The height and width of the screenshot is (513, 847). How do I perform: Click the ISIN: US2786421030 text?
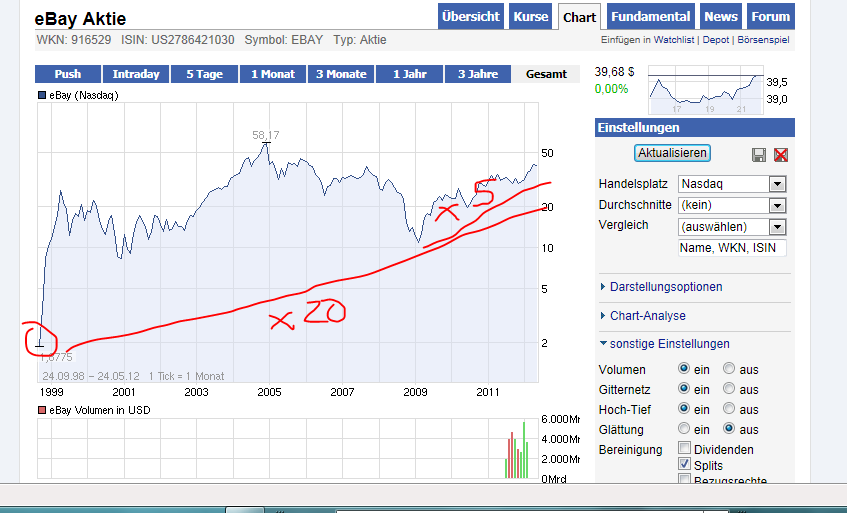tap(178, 40)
